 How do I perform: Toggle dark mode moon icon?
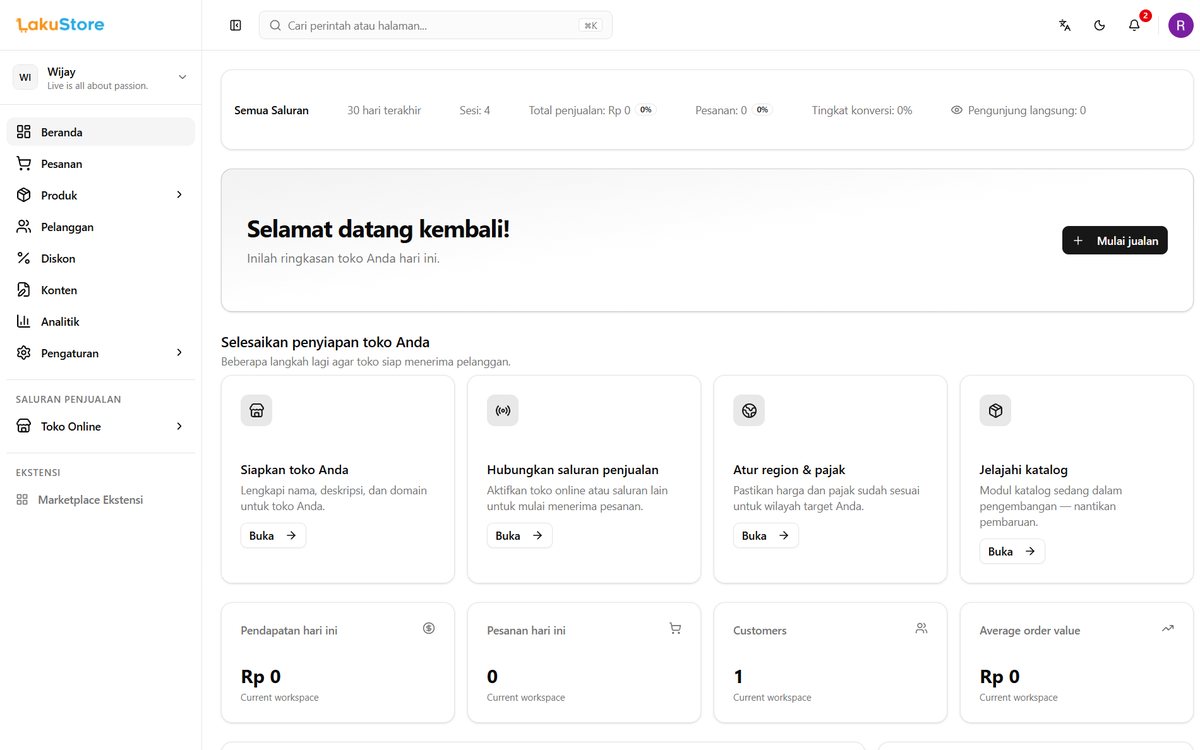point(1100,25)
